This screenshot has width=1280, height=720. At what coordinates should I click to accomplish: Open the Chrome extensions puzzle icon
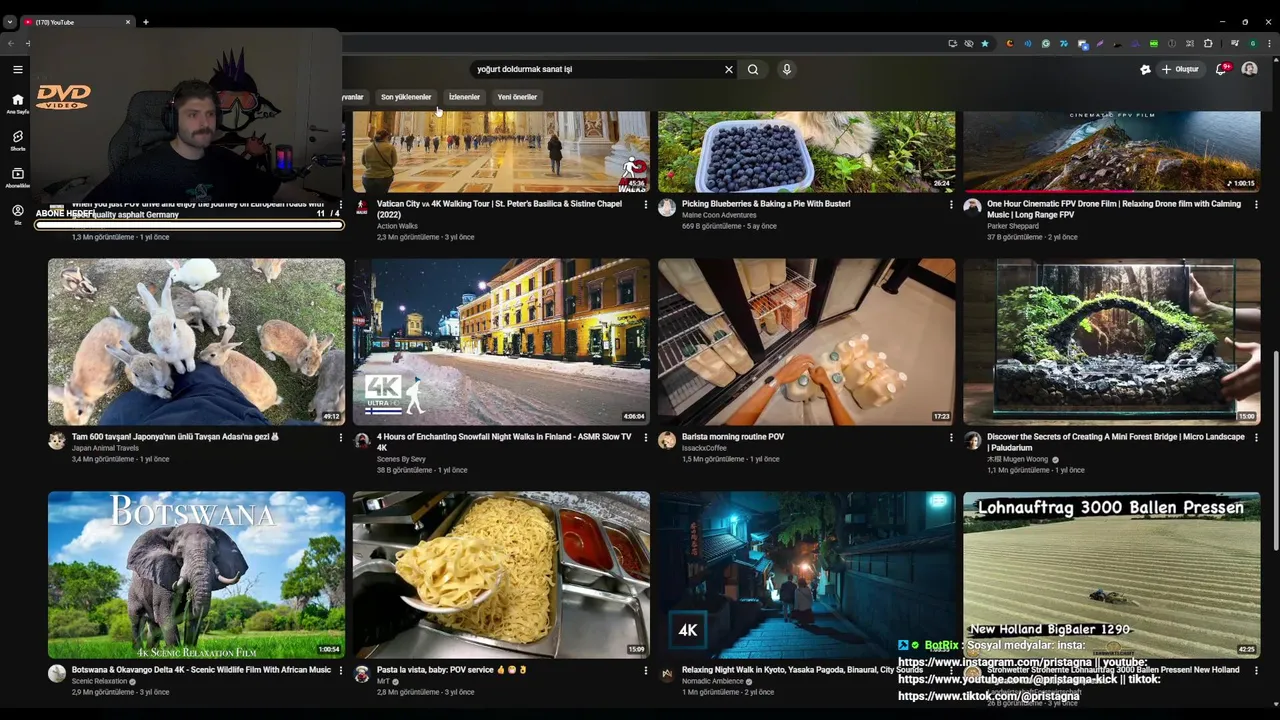click(x=1208, y=43)
